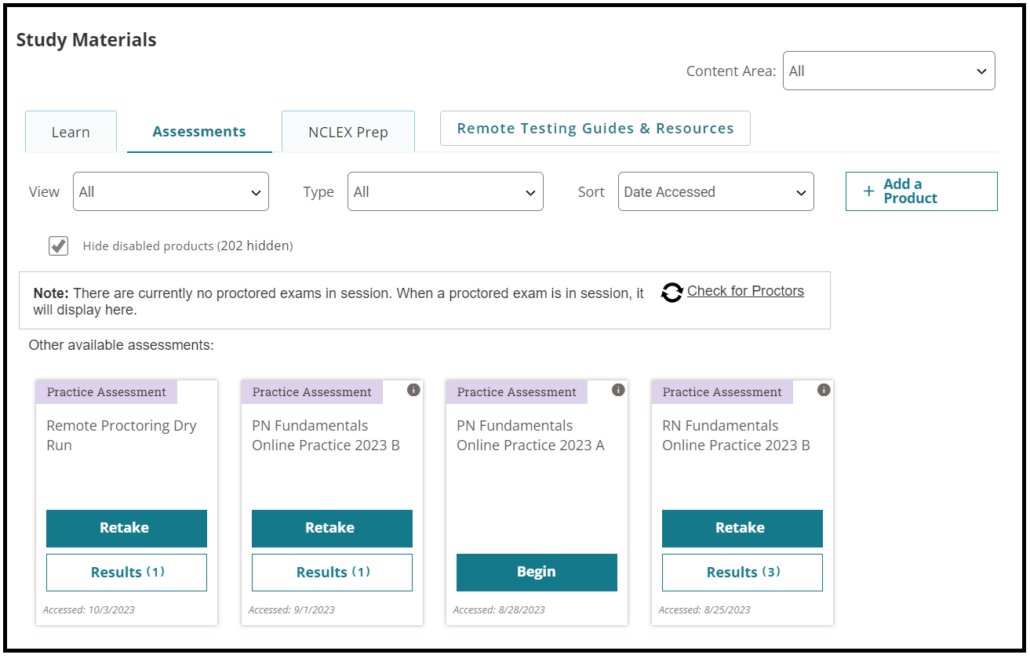The height and width of the screenshot is (662, 1030).
Task: Click the Accessed: 8/28/2023 date text
Action: (x=499, y=610)
